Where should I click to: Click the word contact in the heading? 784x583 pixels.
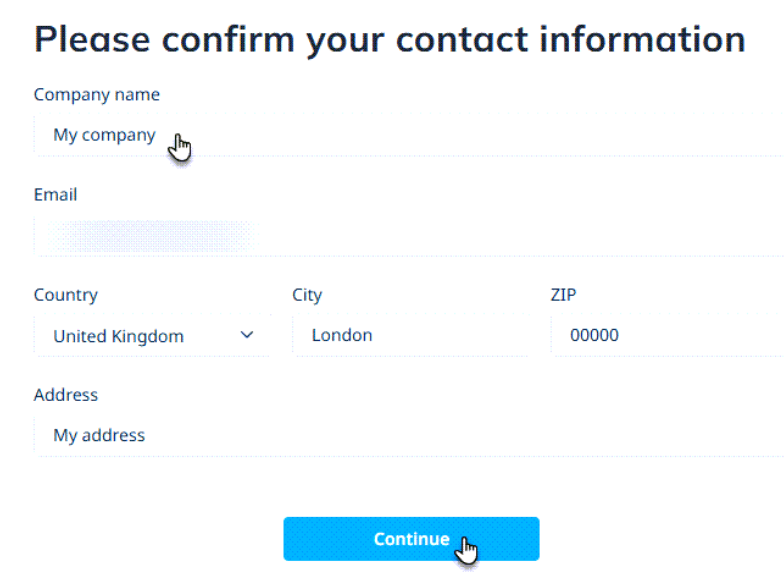tap(462, 40)
